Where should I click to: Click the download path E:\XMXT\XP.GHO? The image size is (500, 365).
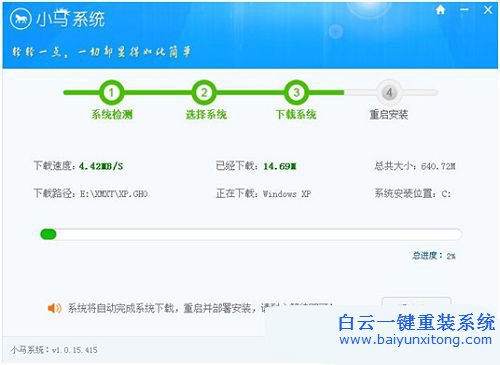tap(114, 194)
